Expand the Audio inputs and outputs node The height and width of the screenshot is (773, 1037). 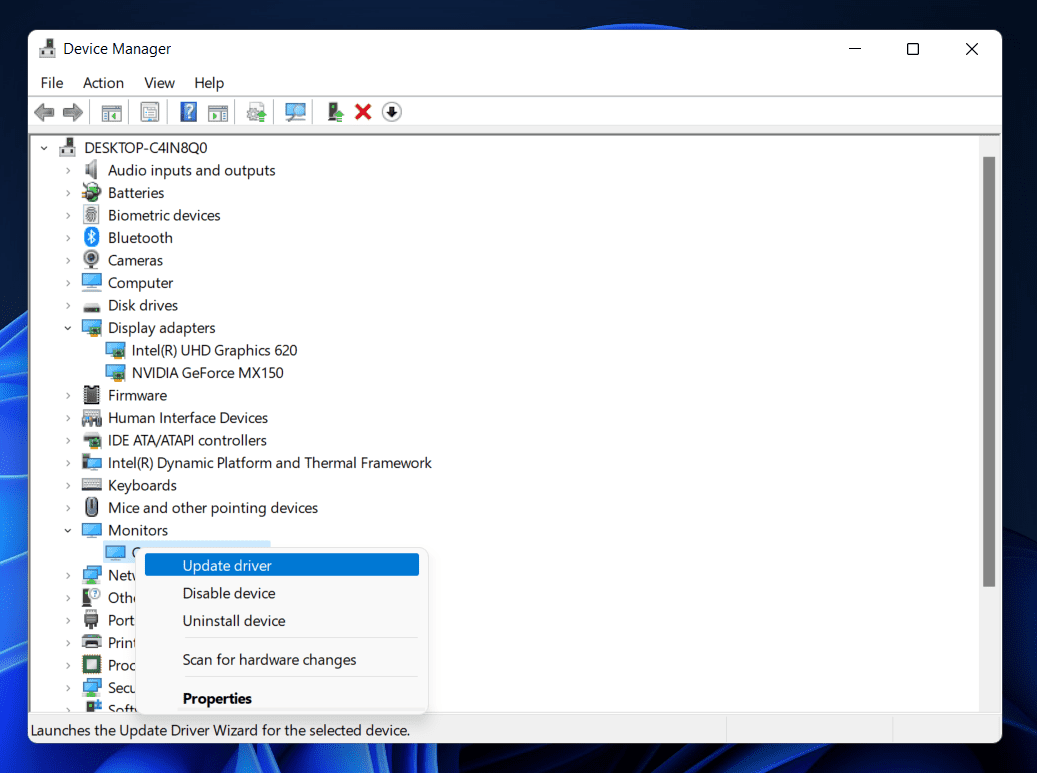click(68, 171)
